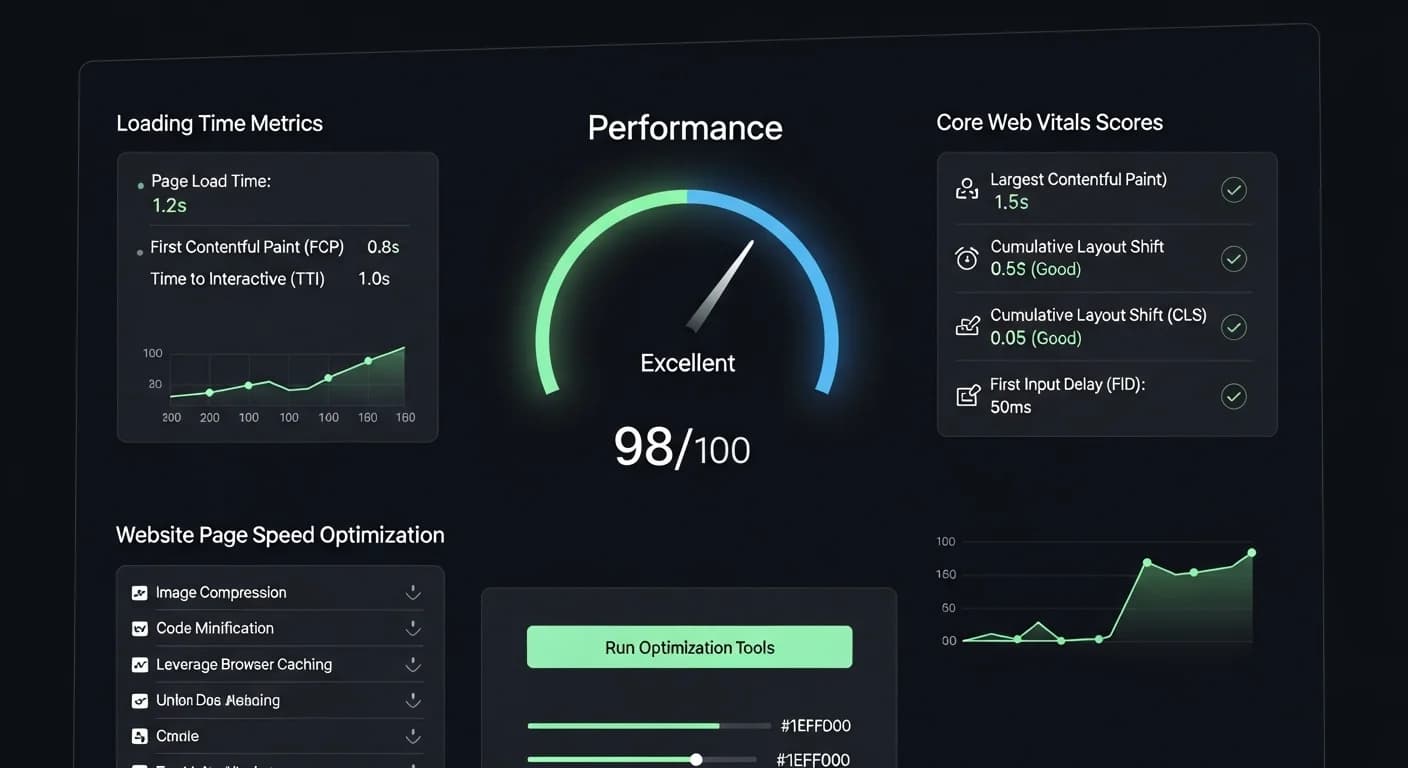Toggle the First Input Delay check circle

click(1234, 397)
